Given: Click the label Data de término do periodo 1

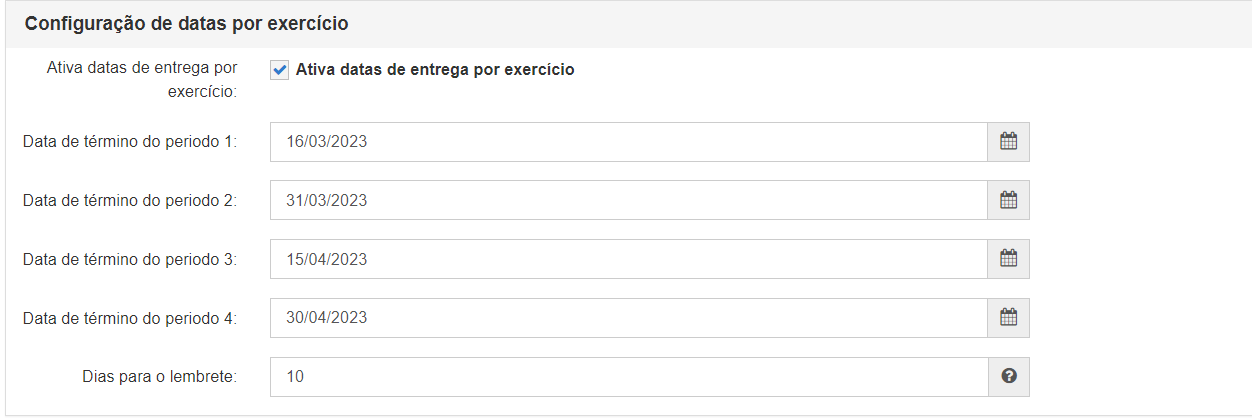Looking at the screenshot, I should pos(130,142).
